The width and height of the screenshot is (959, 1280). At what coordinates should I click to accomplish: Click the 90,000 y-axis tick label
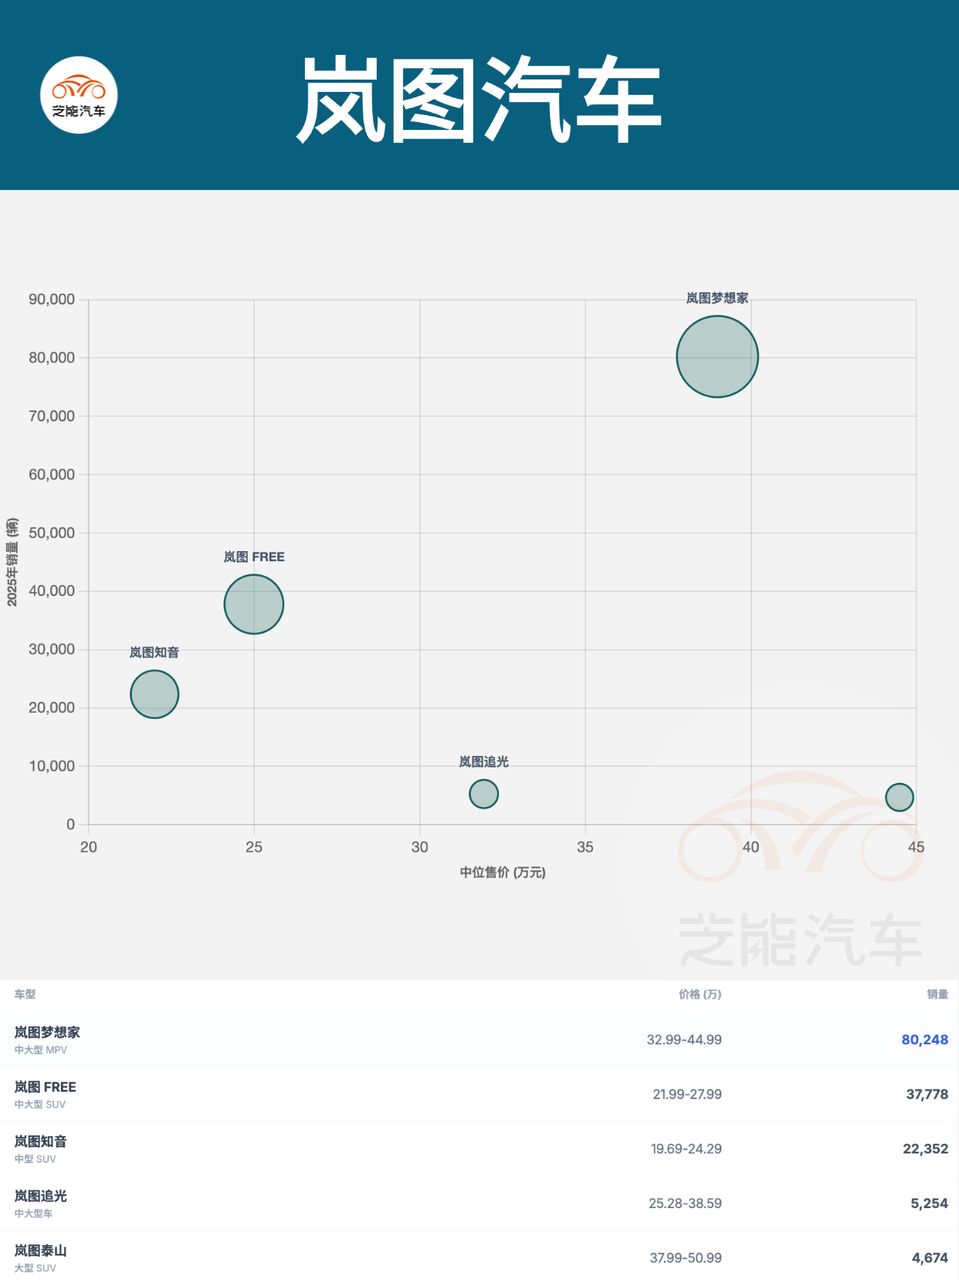point(52,299)
